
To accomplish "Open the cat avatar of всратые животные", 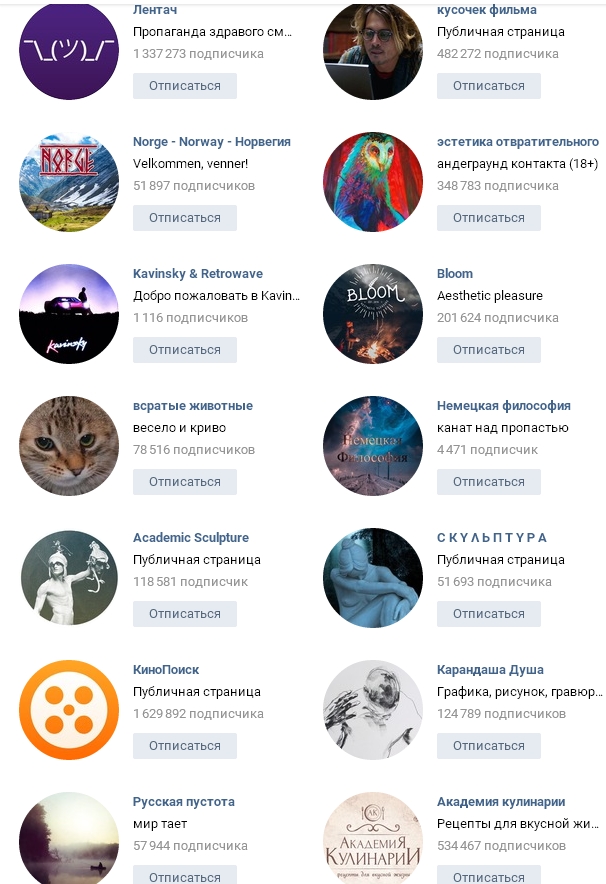I will click(x=69, y=446).
